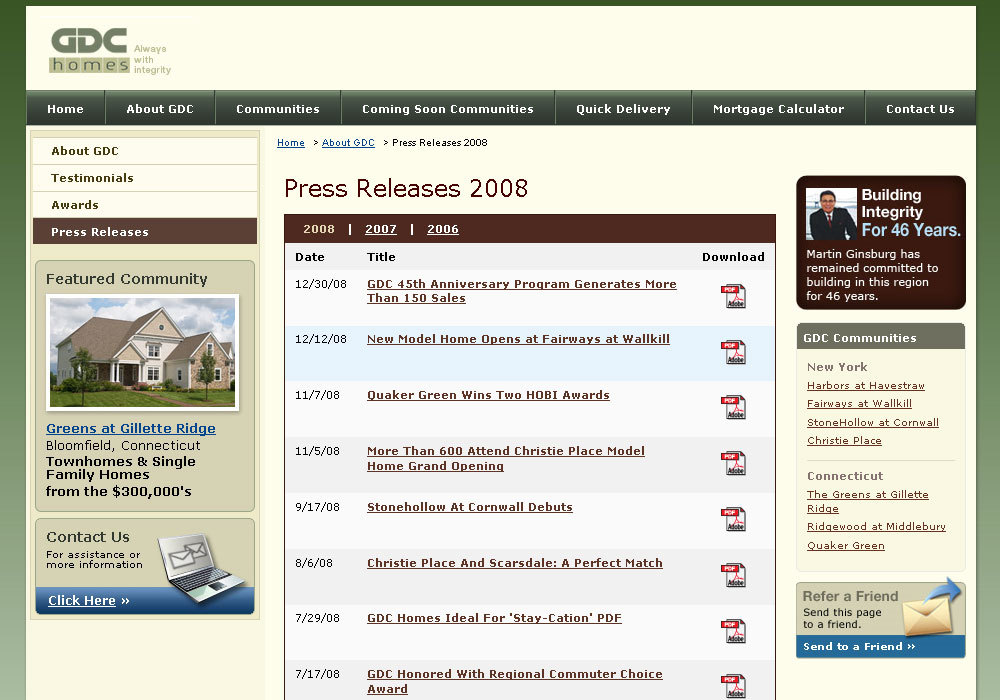1000x700 pixels.
Task: Download PDF for 'Stay-Cation' release
Action: [x=733, y=631]
